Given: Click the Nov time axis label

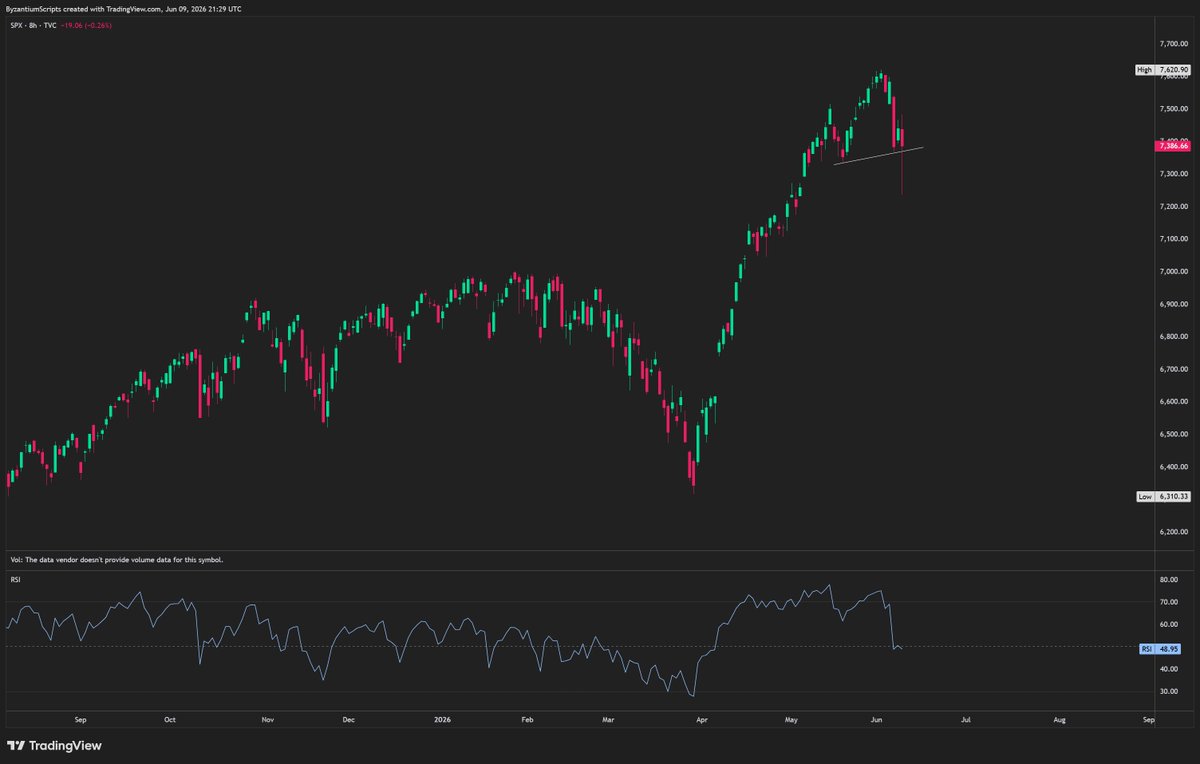Looking at the screenshot, I should (267, 719).
